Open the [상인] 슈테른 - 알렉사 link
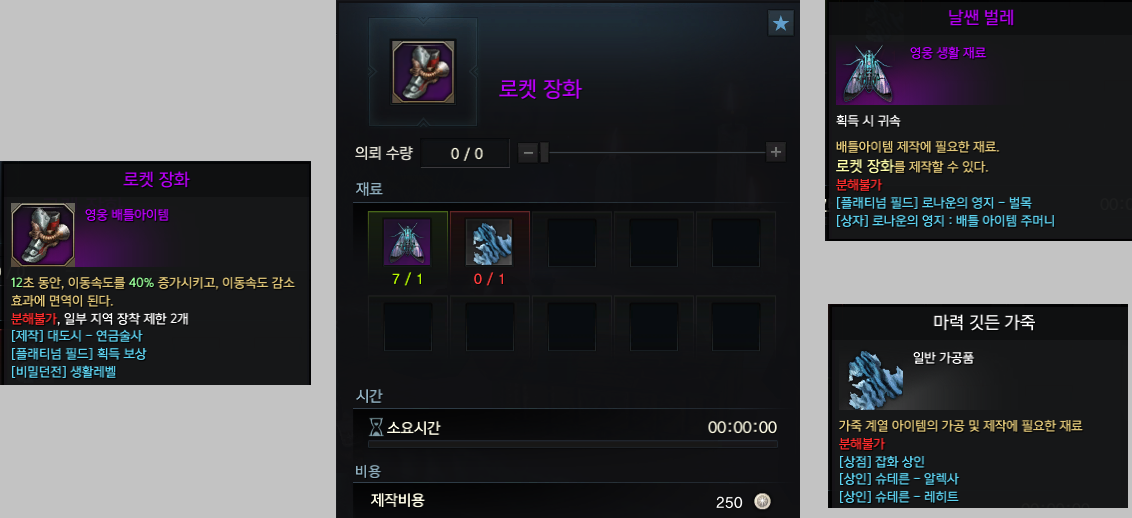The height and width of the screenshot is (518, 1132). [899, 479]
